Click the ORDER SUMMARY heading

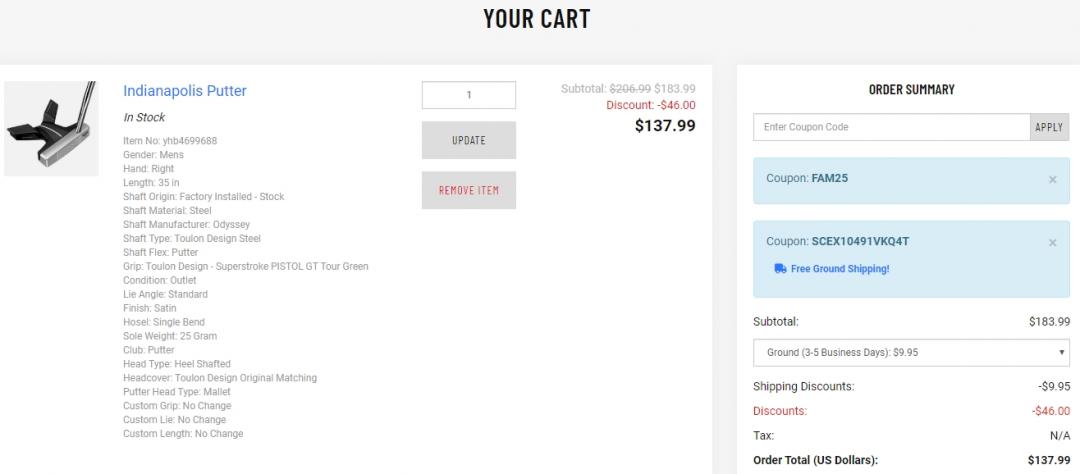pyautogui.click(x=911, y=90)
